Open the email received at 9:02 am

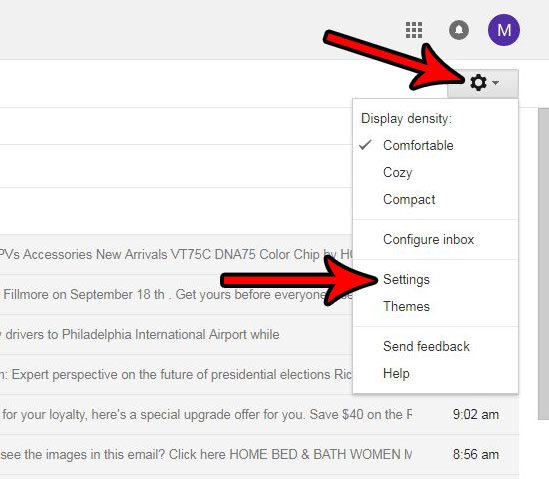coord(259,415)
